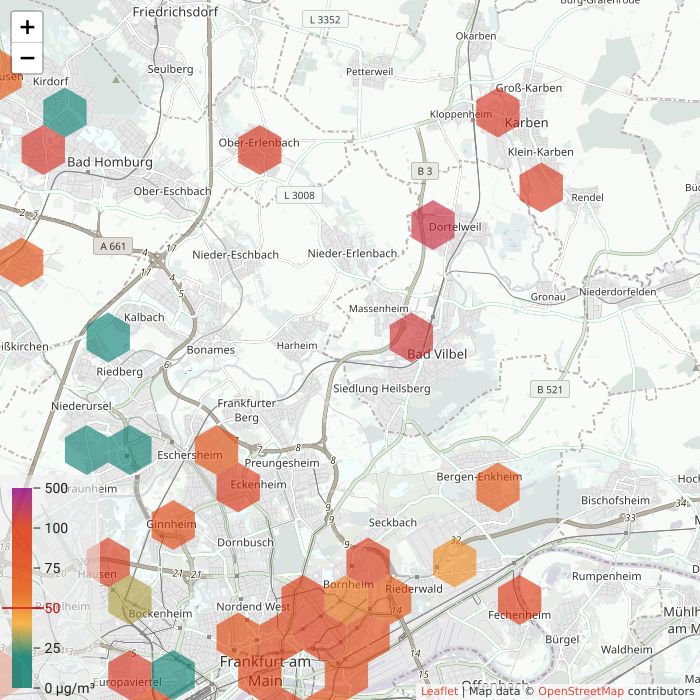Click the orange hexagon at Bergen-Enkheim
Viewport: 700px width, 700px height.
(498, 487)
